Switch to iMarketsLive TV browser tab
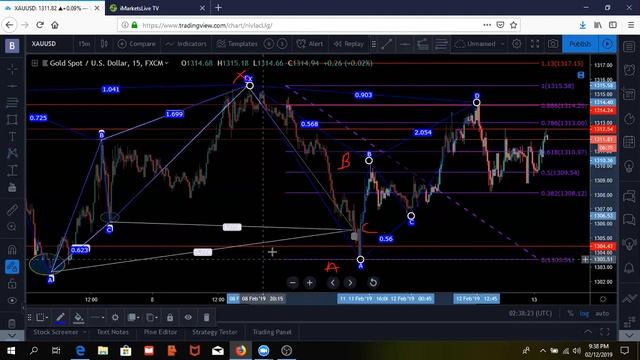Viewport: 640px width, 360px height. click(157, 8)
